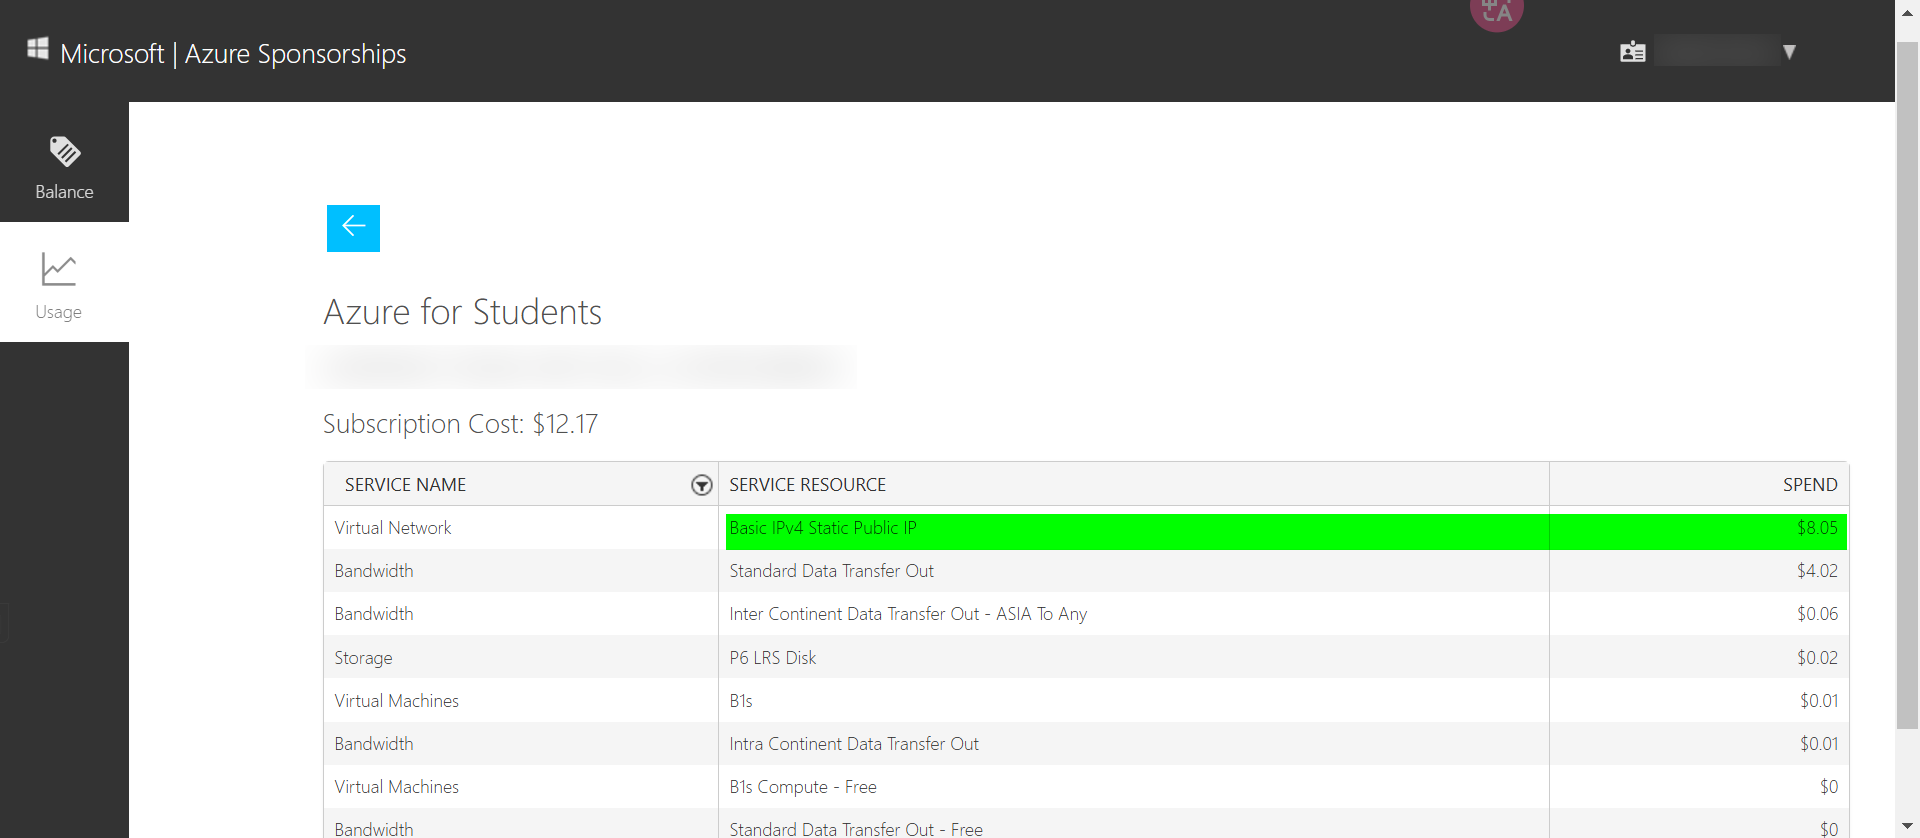Click the Microsoft Windows logo icon
Screen dimensions: 1920x838
coord(38,48)
